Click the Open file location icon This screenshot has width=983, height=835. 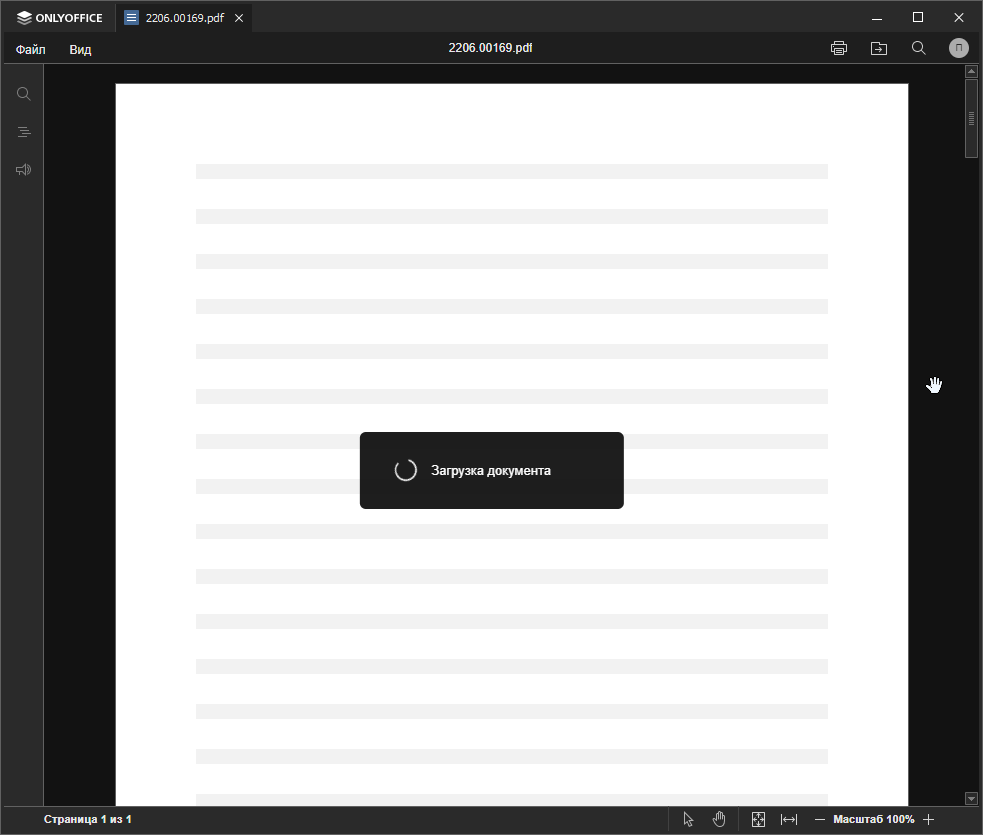(x=878, y=47)
